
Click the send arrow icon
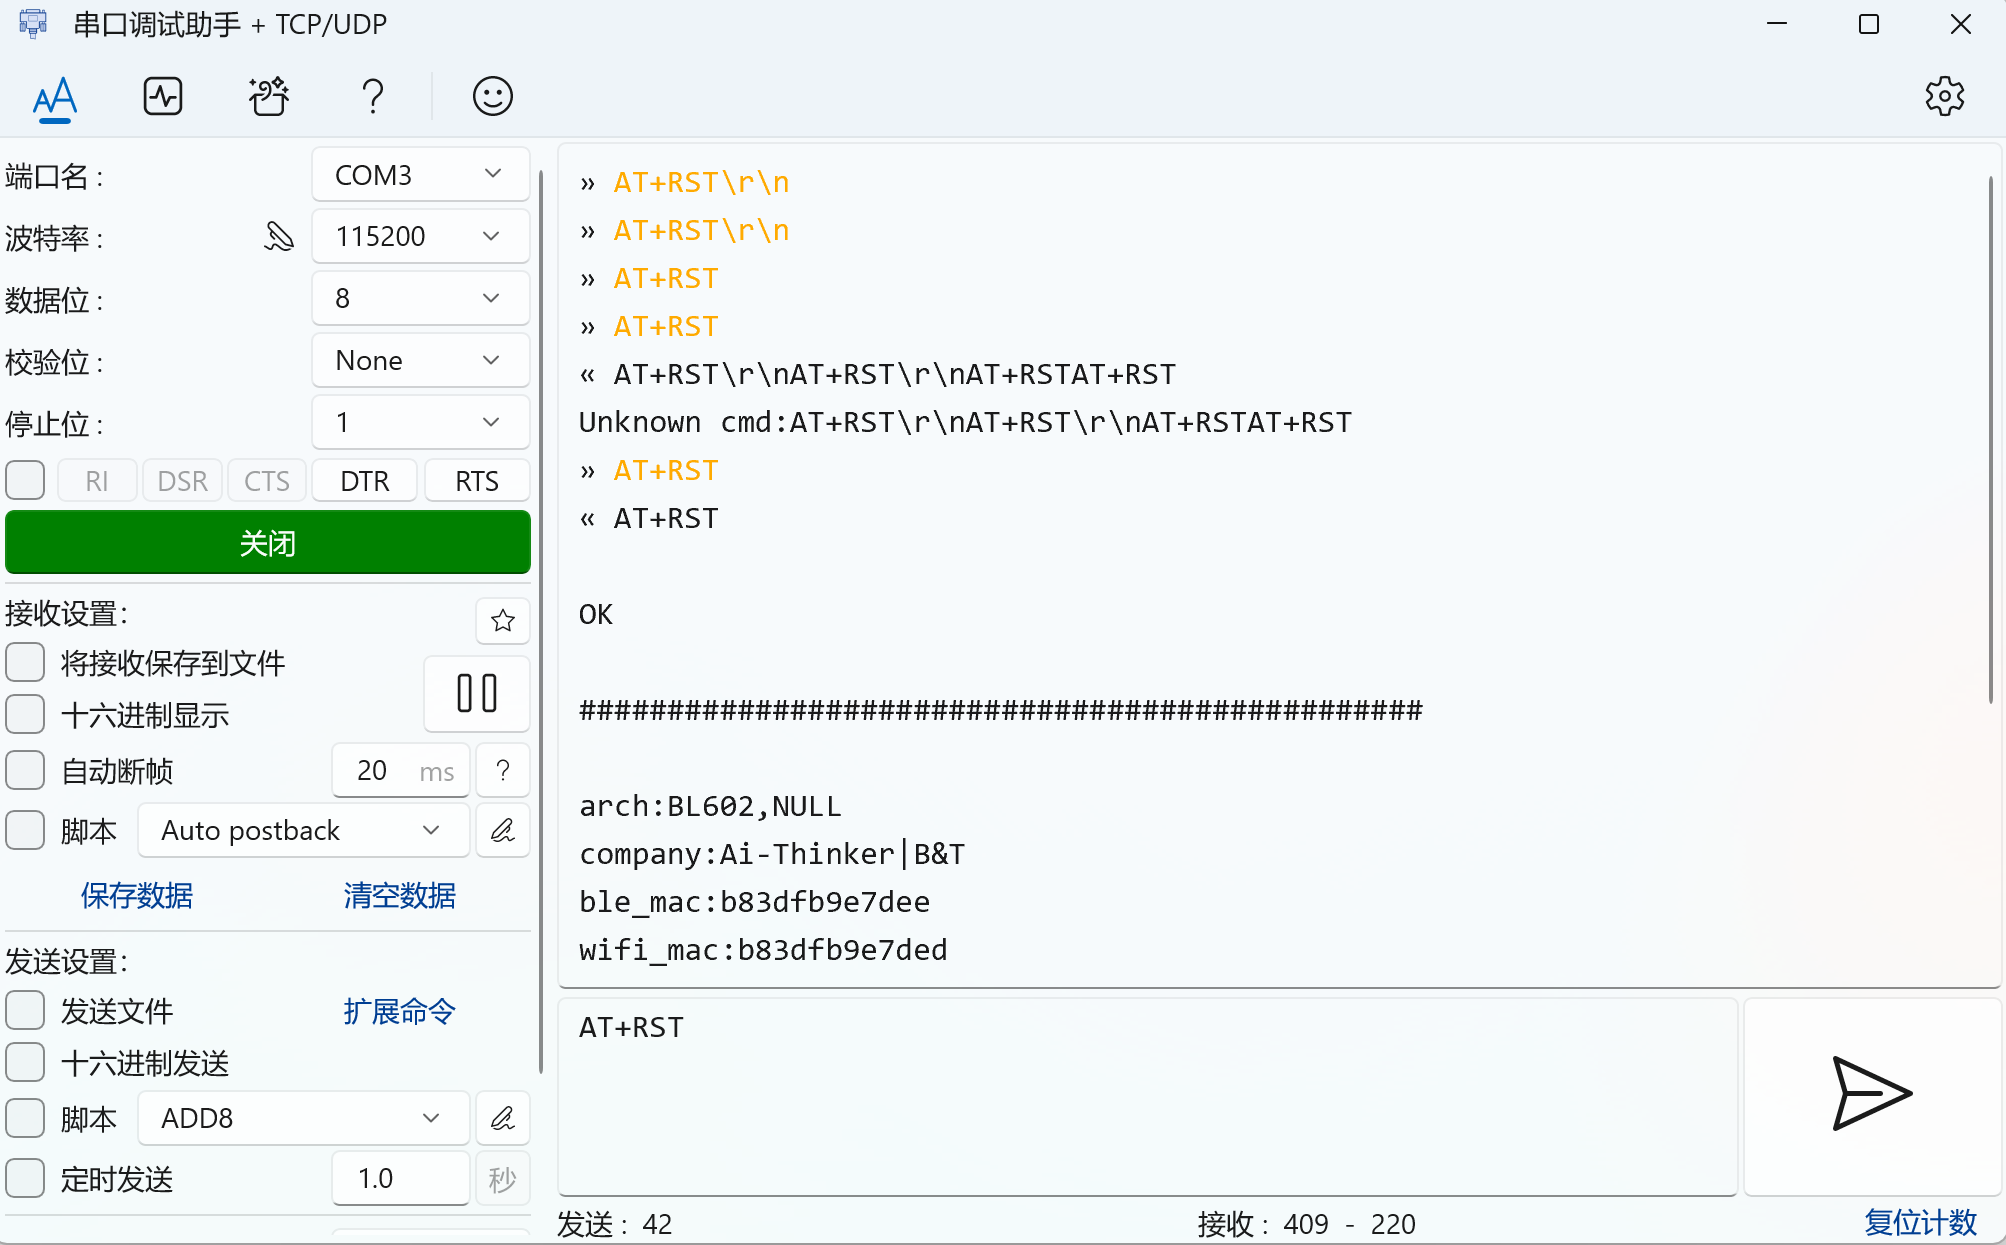(1871, 1094)
